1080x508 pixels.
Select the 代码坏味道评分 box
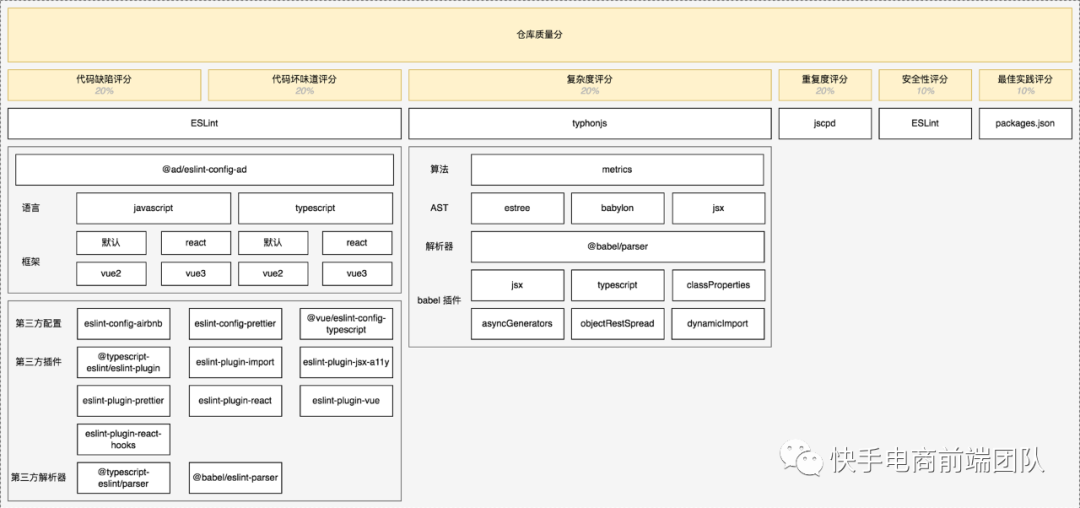click(304, 85)
